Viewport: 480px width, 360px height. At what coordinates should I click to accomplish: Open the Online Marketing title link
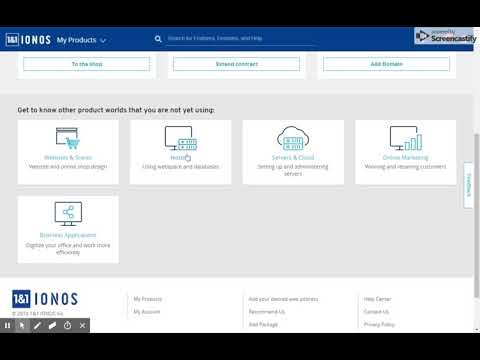click(x=406, y=157)
